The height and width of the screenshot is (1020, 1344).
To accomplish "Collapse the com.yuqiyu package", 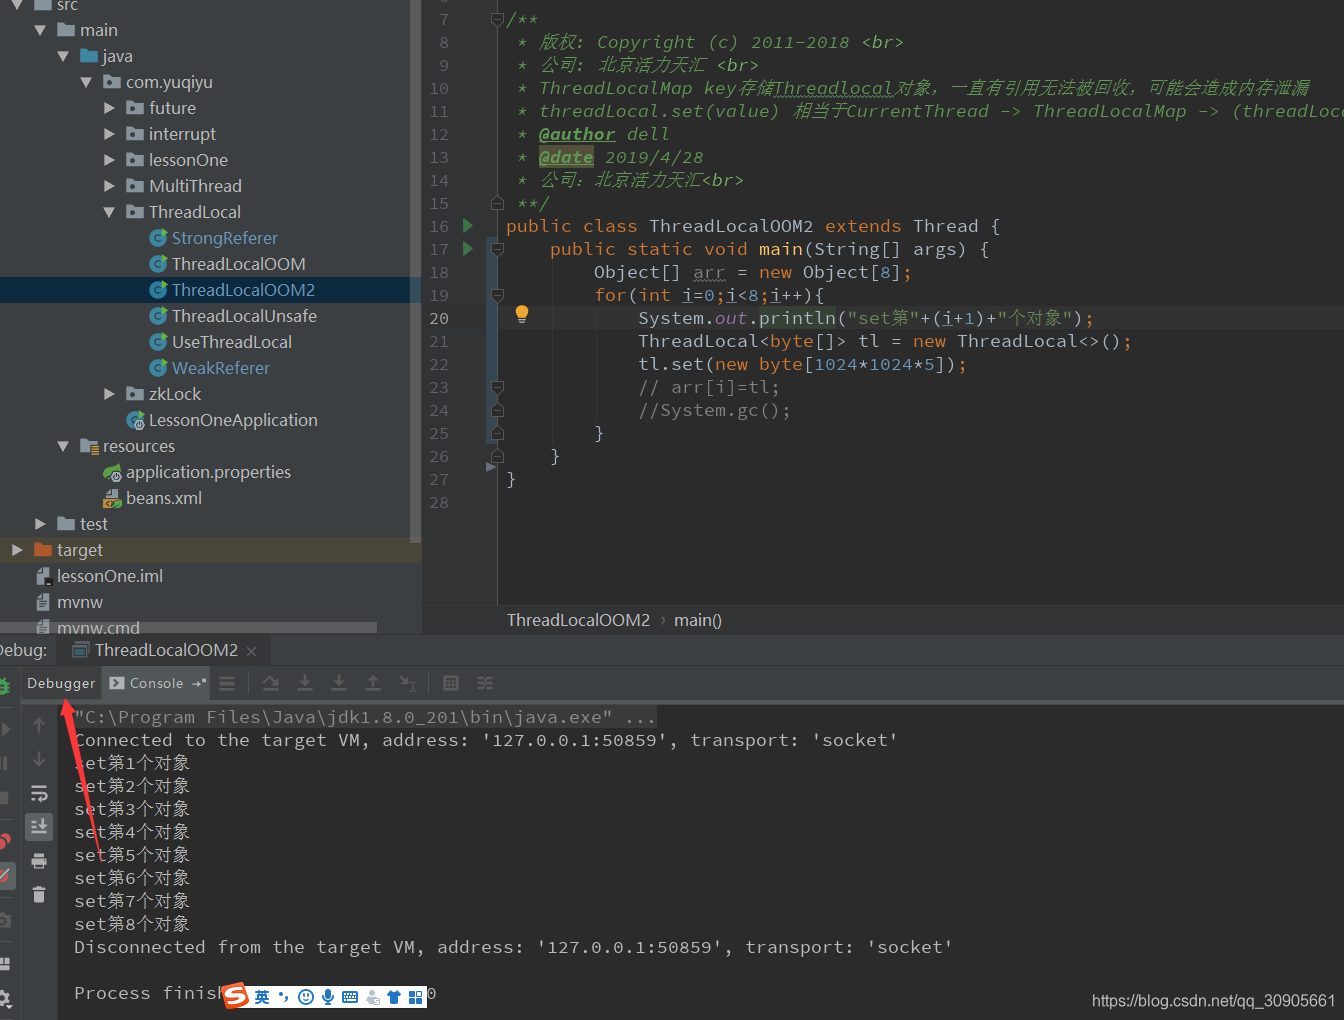I will (86, 82).
